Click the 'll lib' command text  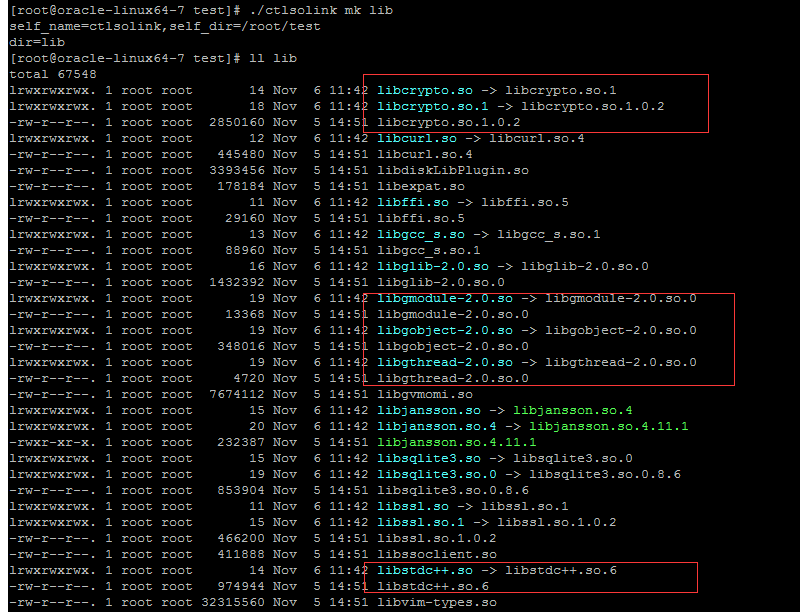(273, 58)
